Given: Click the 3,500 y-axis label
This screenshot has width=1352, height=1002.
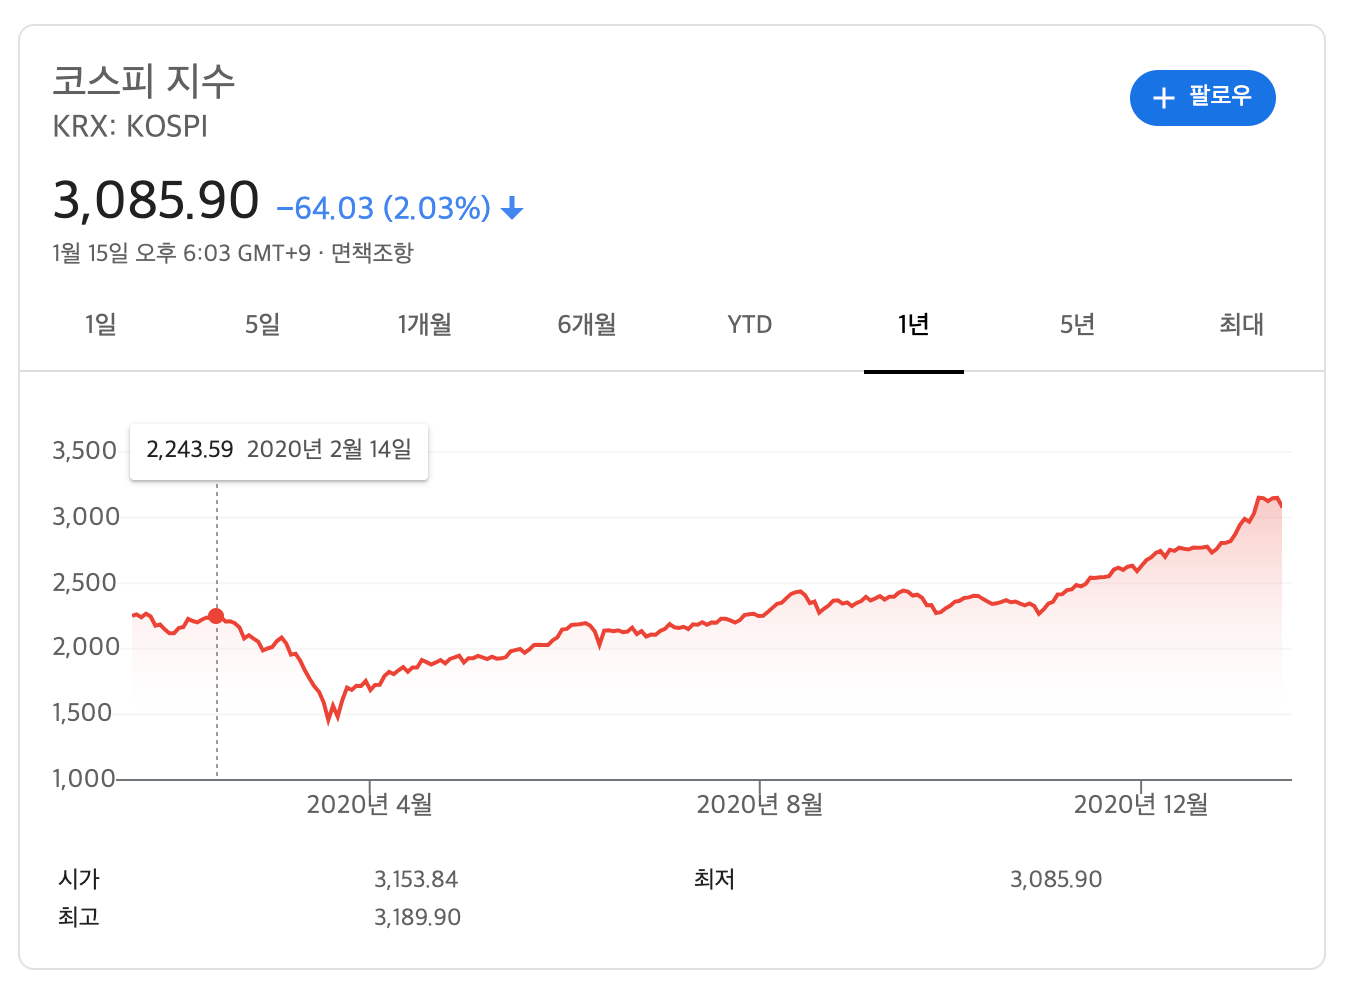Looking at the screenshot, I should point(85,451).
